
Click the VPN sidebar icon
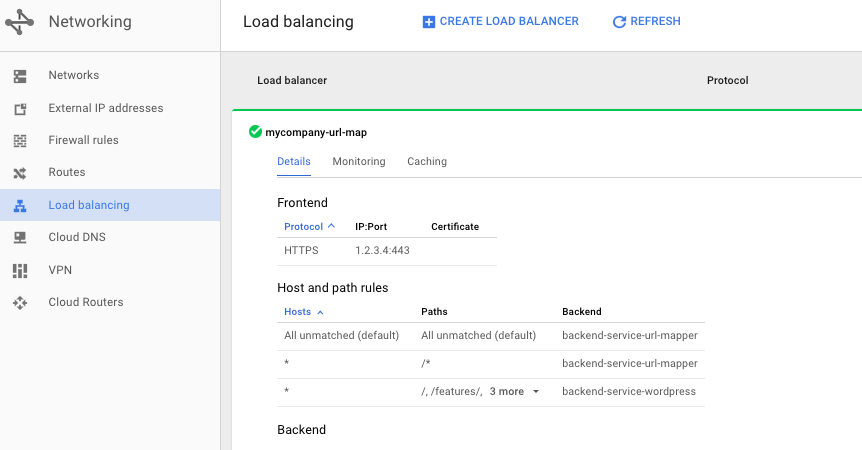(x=20, y=270)
